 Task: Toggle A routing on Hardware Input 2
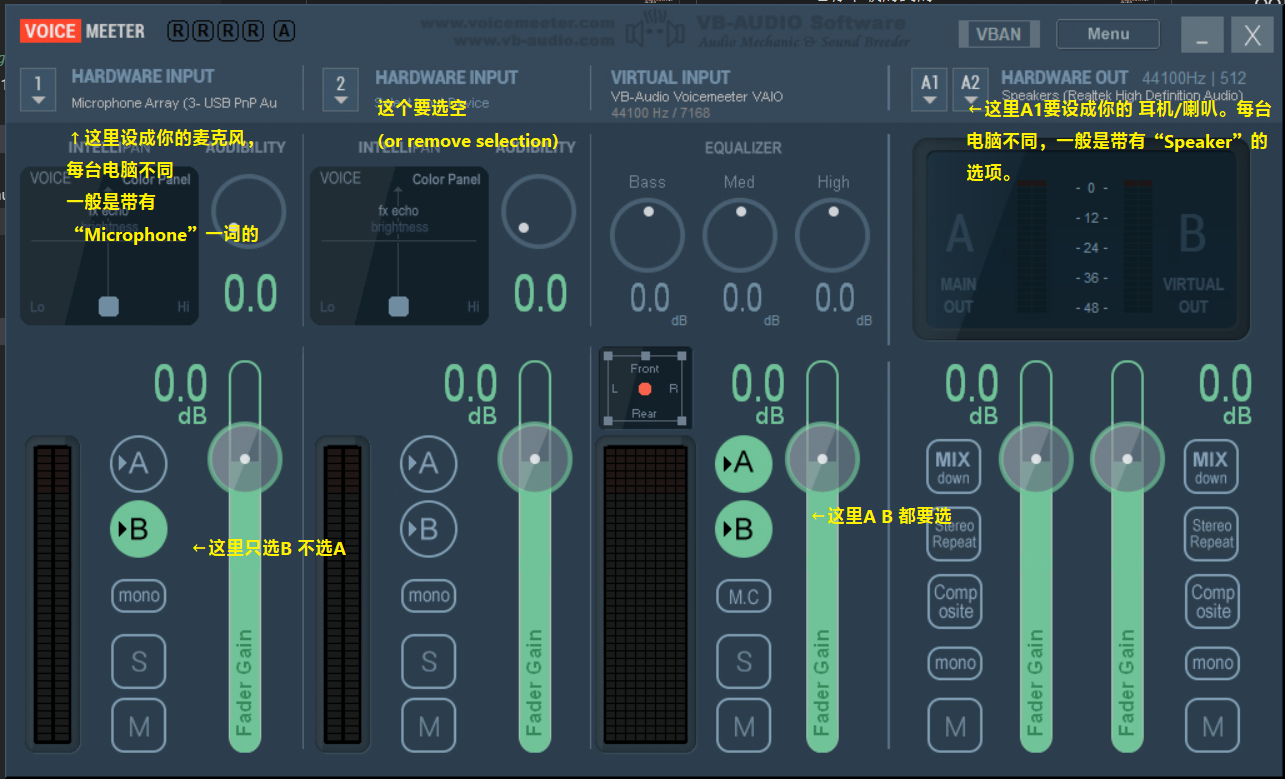(x=428, y=463)
